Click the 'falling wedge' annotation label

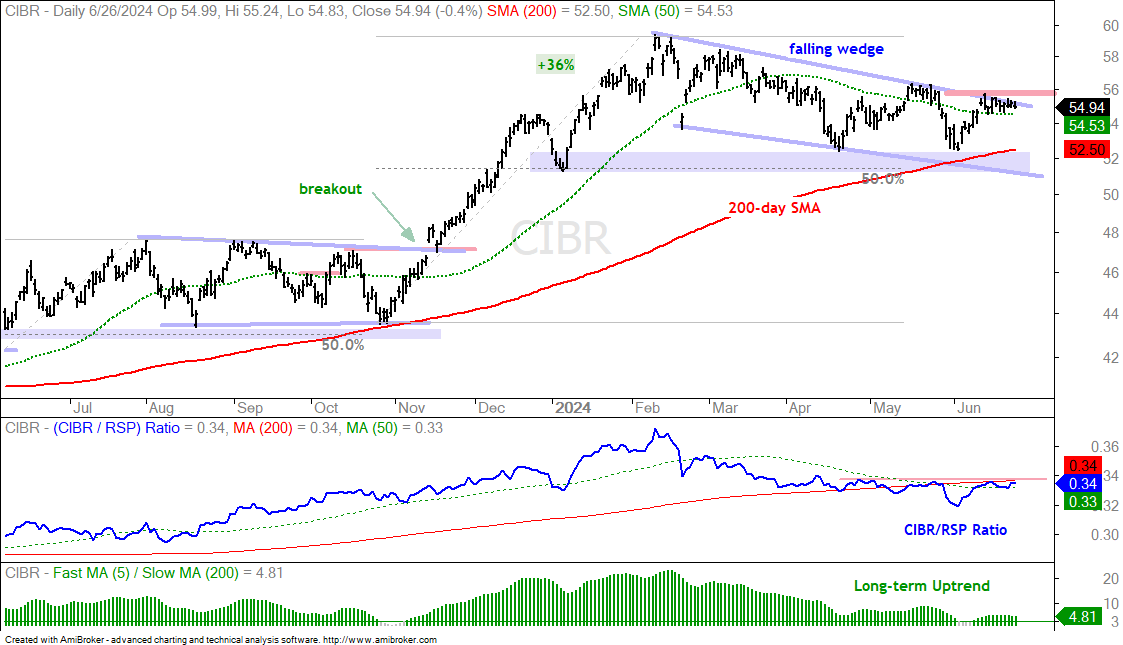point(836,49)
